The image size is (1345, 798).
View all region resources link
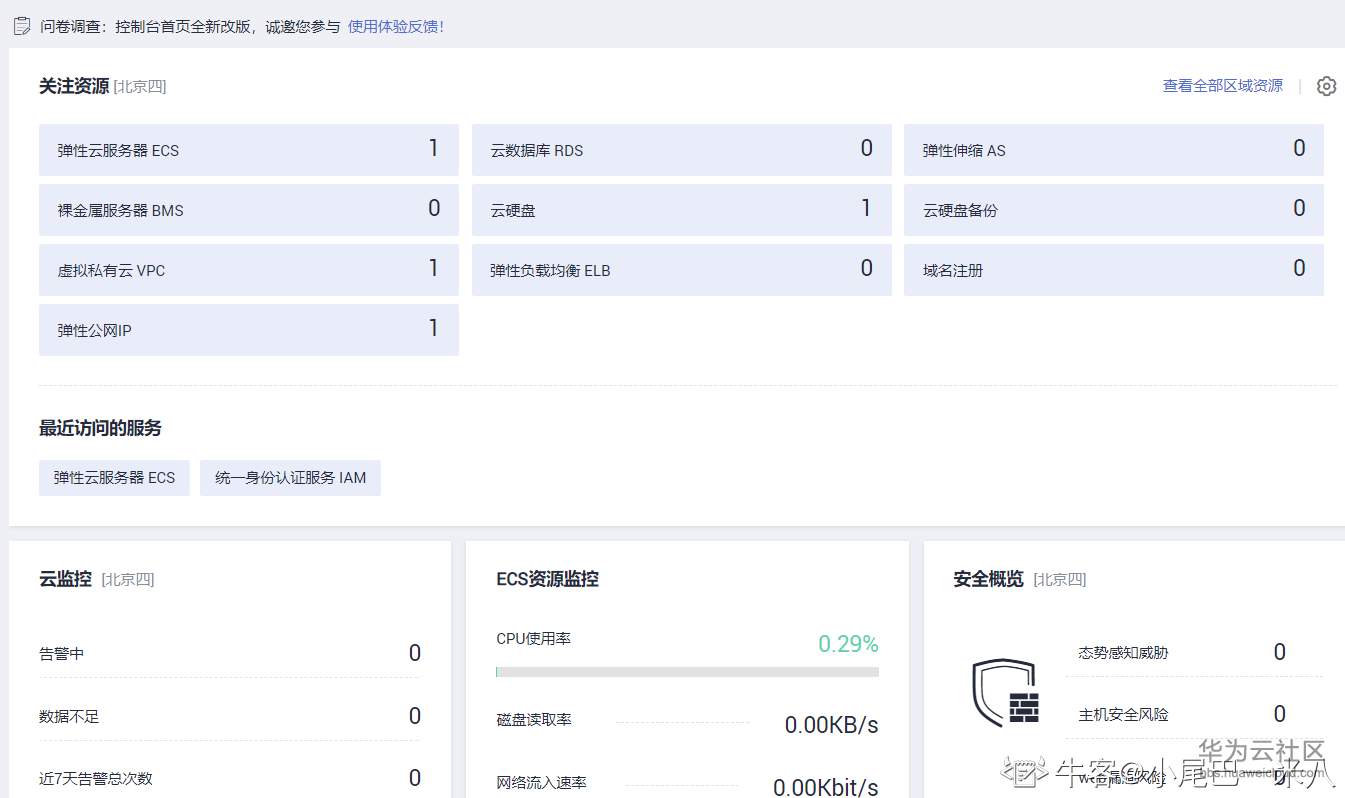point(1222,86)
